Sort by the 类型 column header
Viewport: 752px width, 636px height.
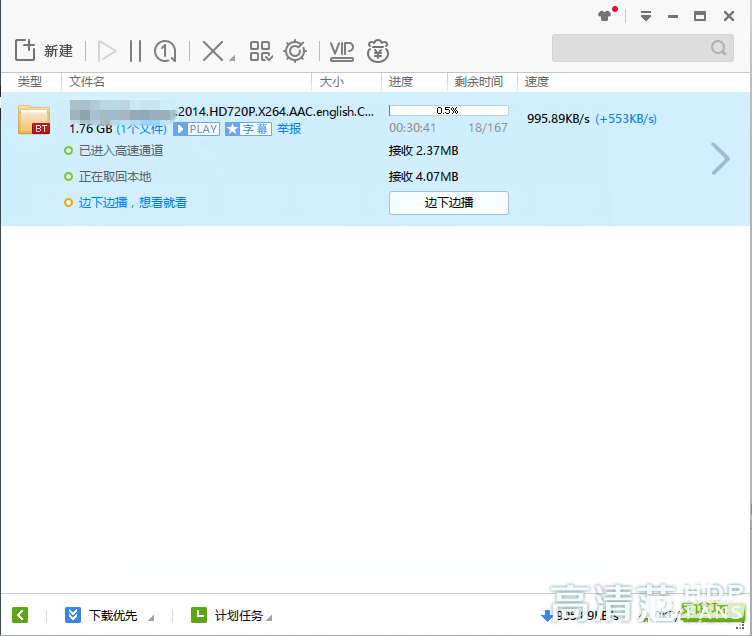[x=30, y=82]
